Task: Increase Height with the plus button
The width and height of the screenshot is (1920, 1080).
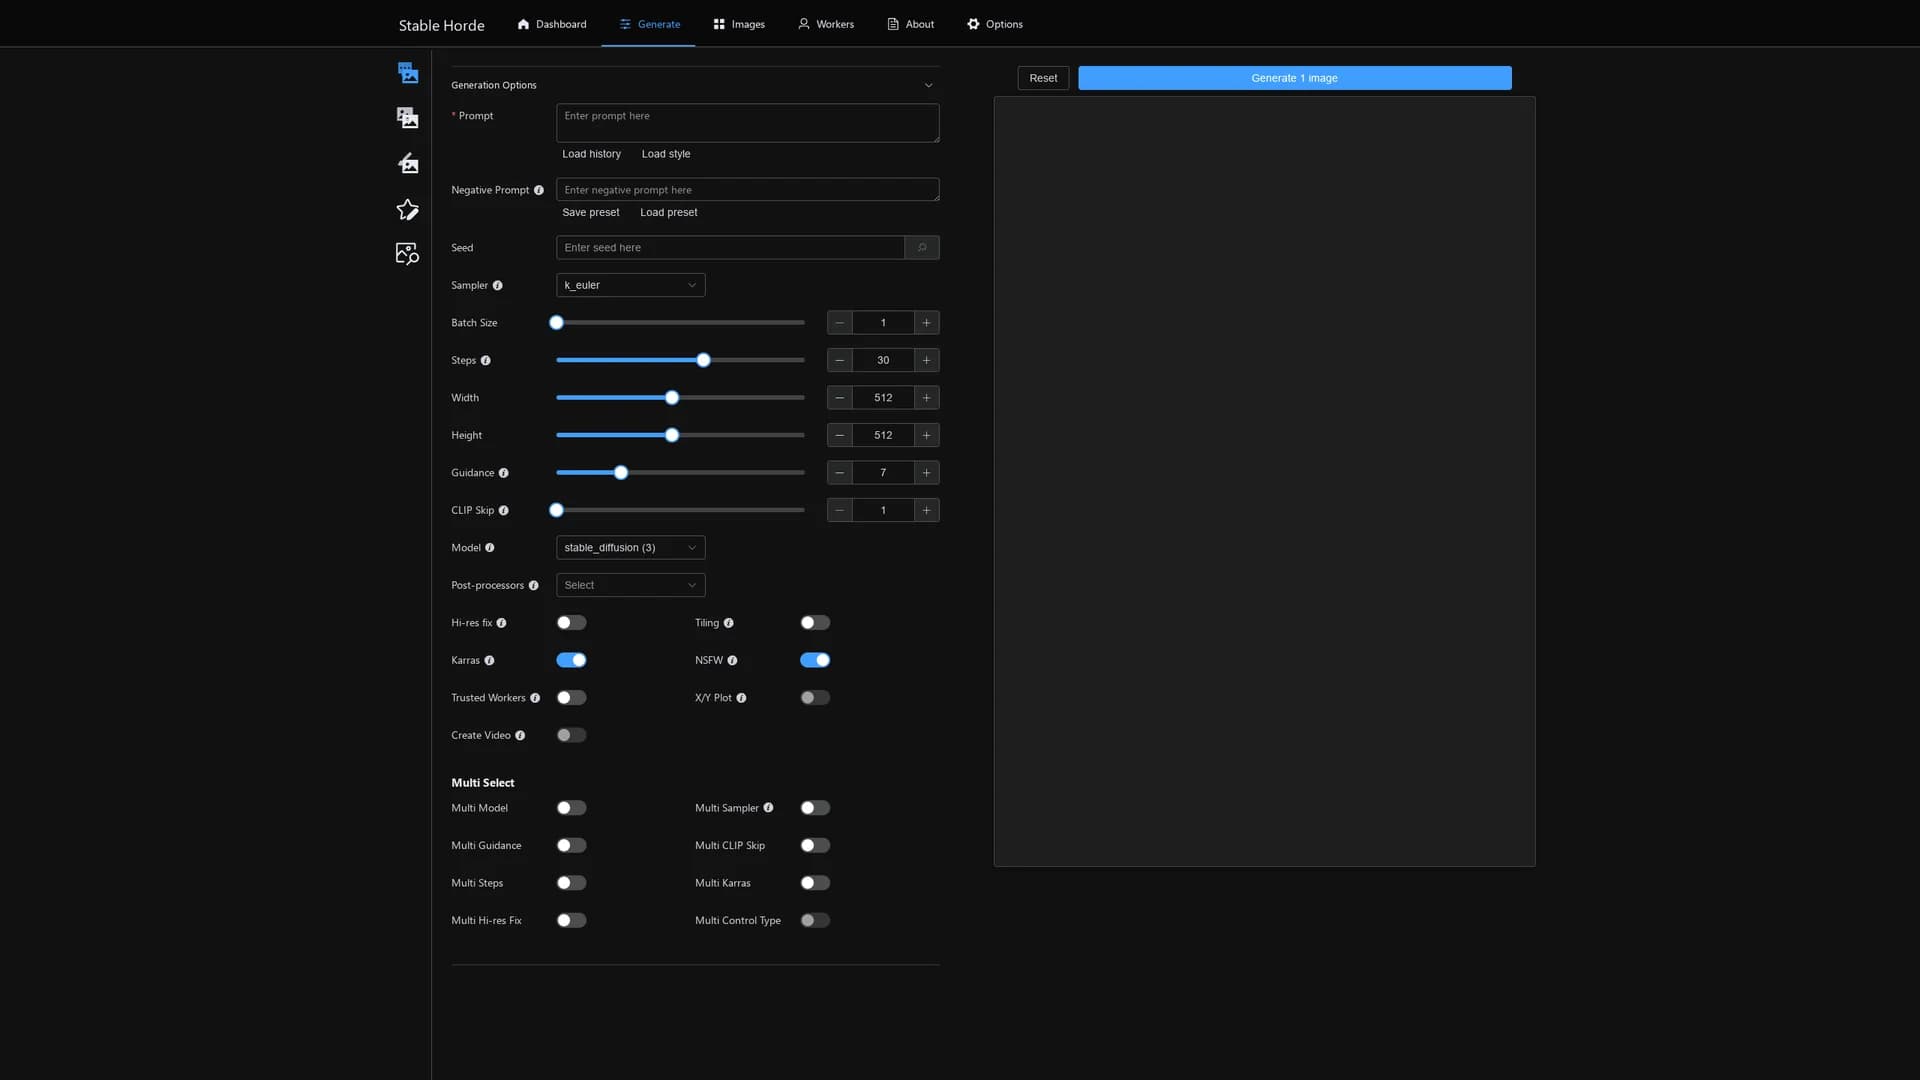Action: tap(927, 435)
